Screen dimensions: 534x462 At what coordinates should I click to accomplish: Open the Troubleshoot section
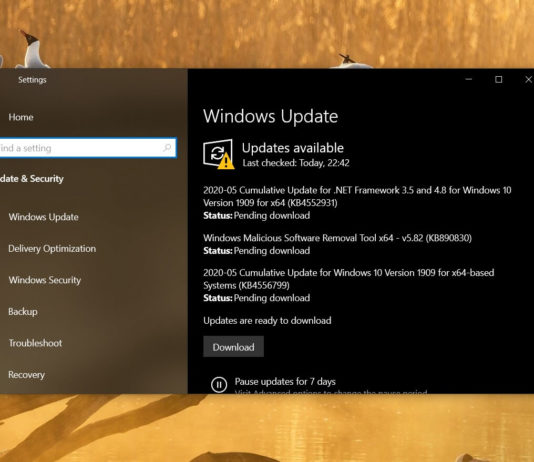click(35, 343)
